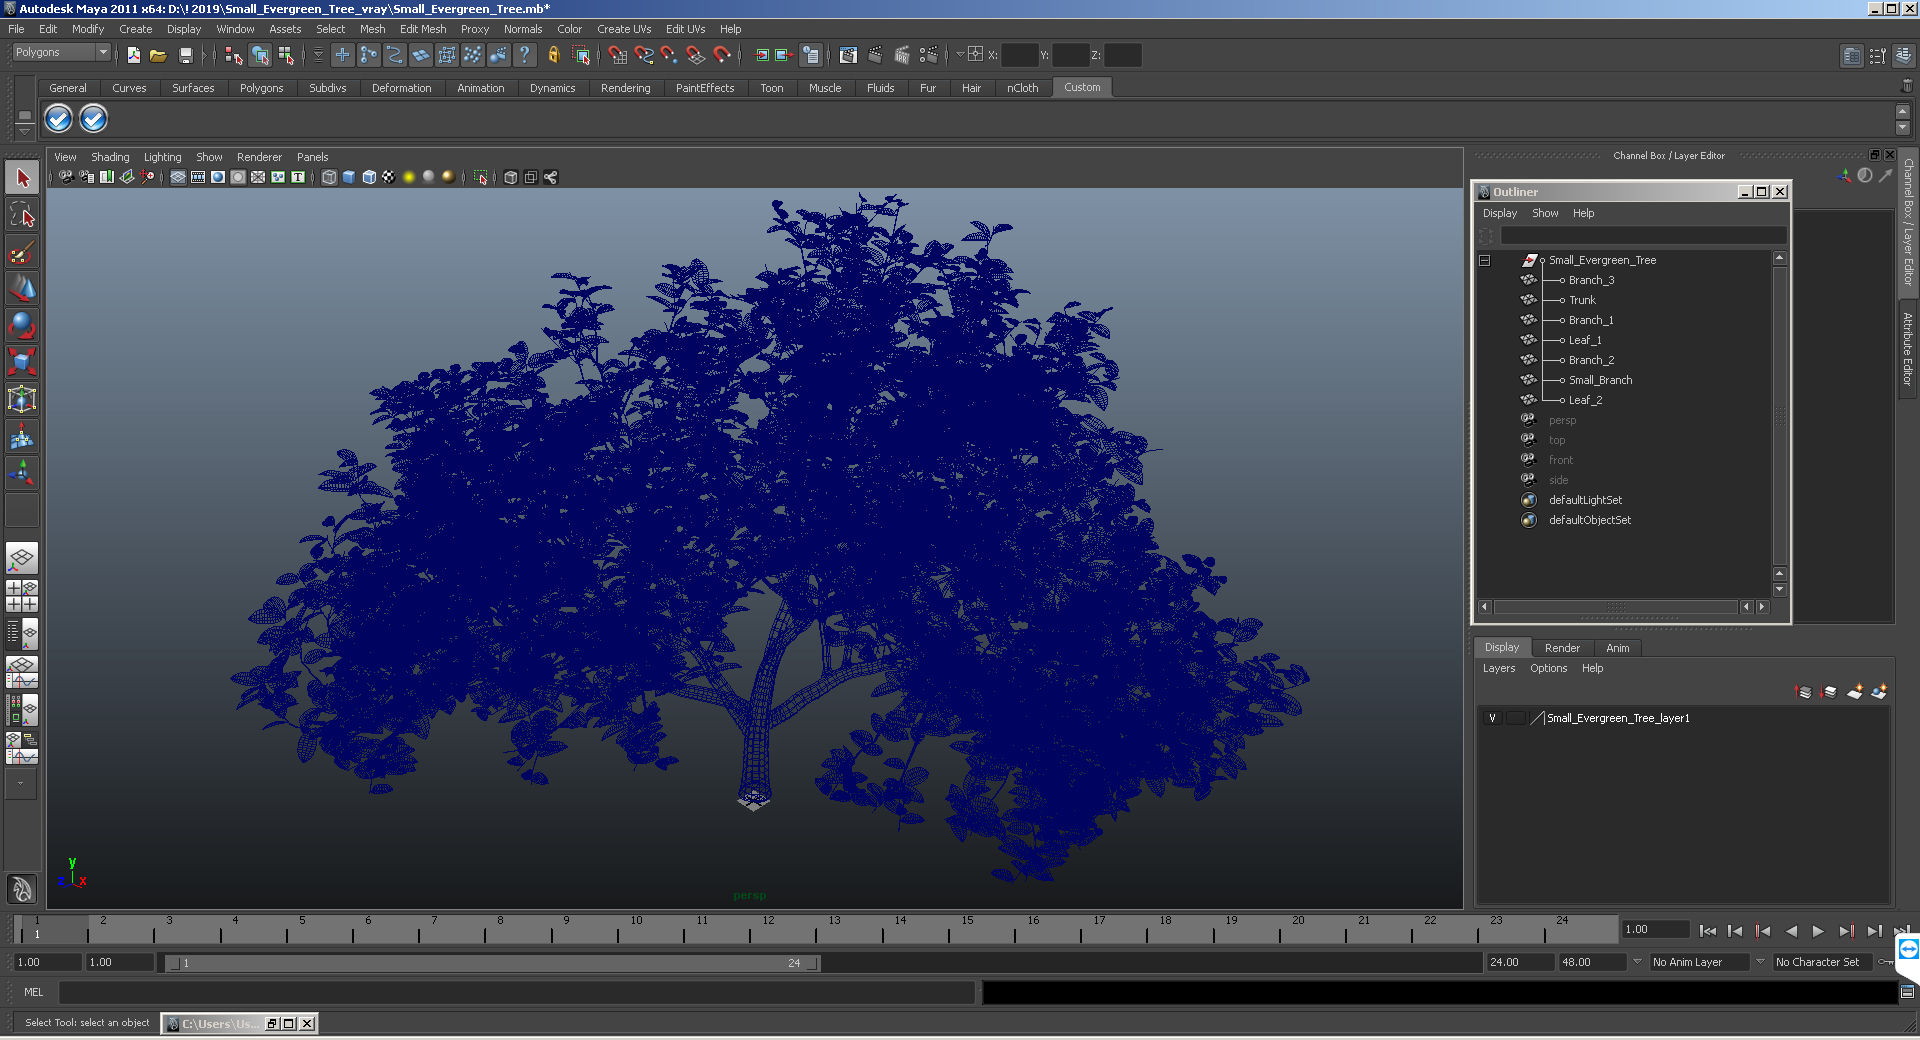Open the Attribute Editor side tab
The image size is (1920, 1040).
[1908, 349]
